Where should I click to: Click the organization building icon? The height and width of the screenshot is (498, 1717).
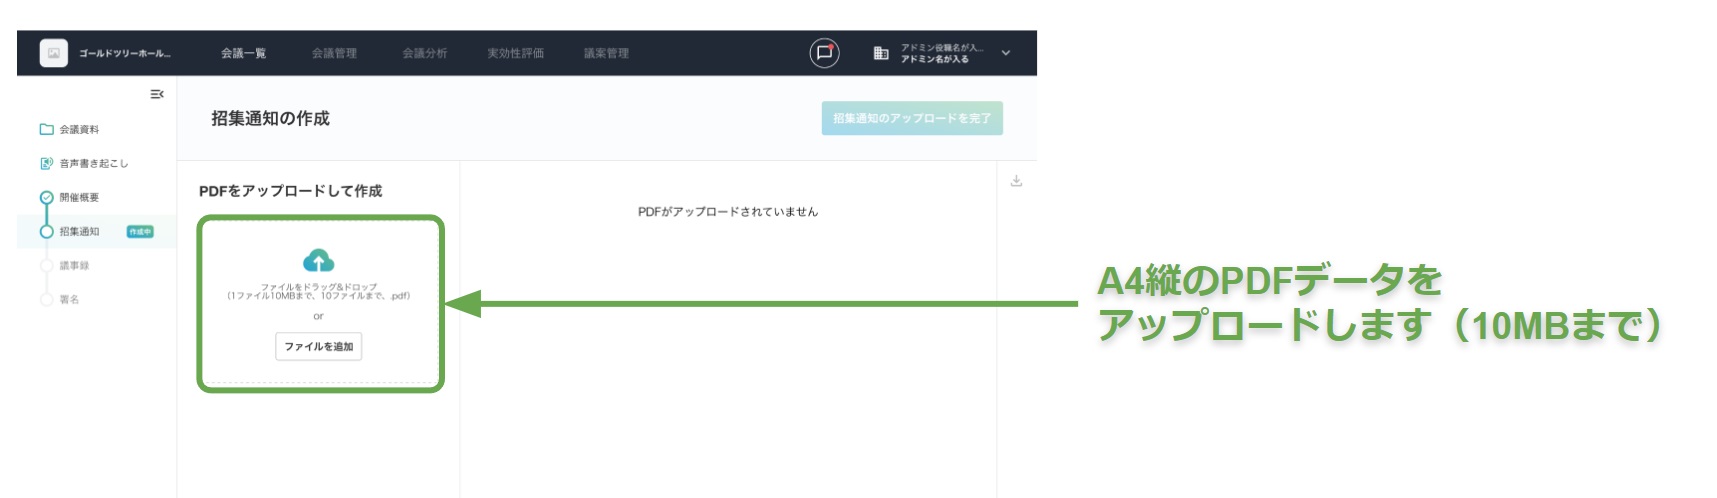click(881, 53)
